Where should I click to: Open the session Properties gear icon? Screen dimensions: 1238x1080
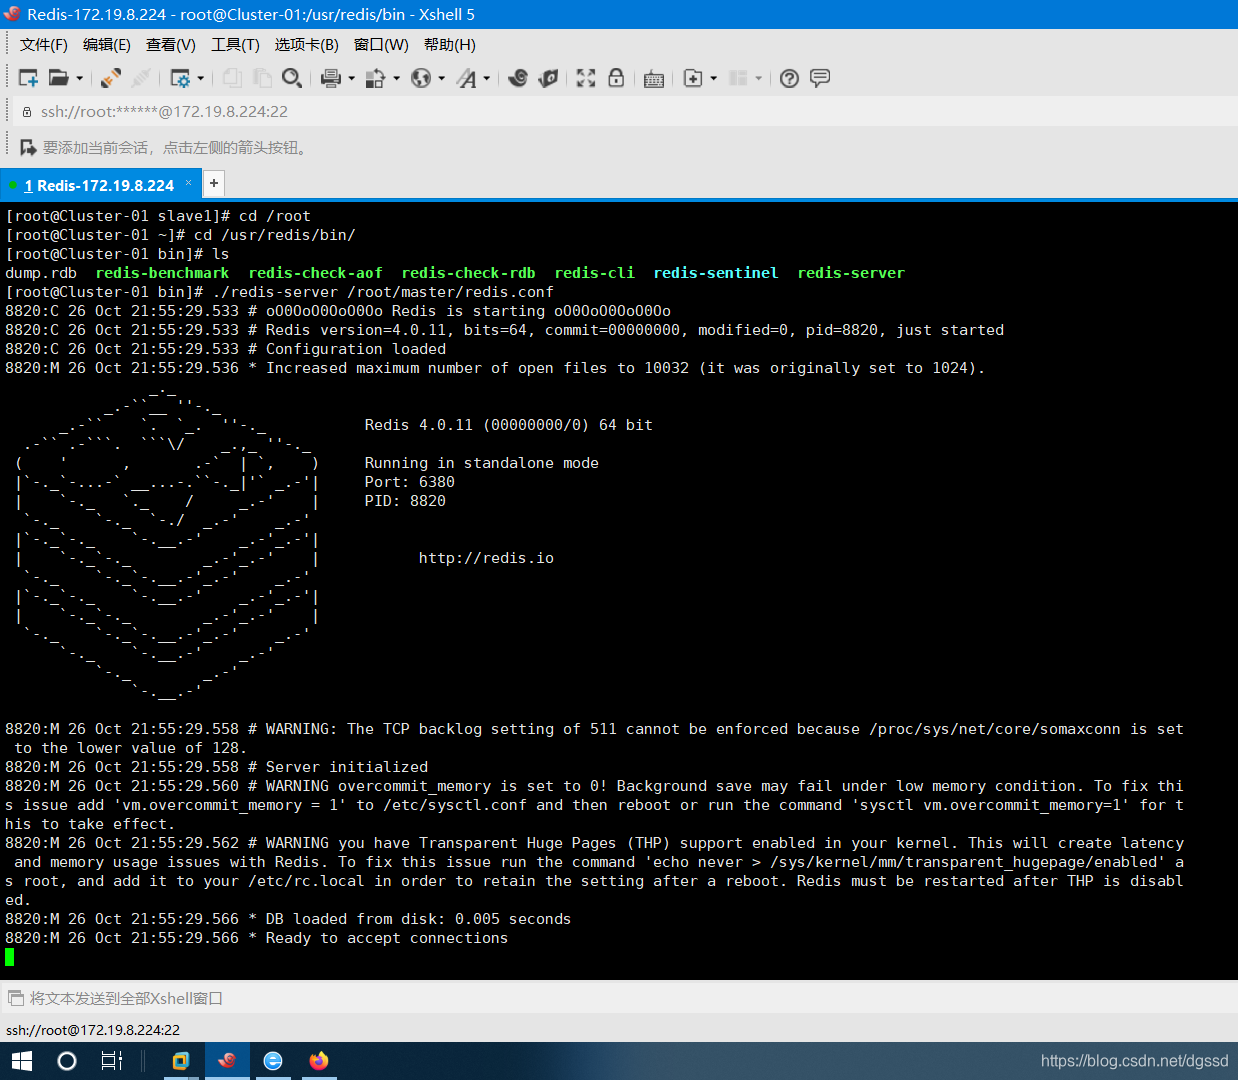(x=180, y=78)
